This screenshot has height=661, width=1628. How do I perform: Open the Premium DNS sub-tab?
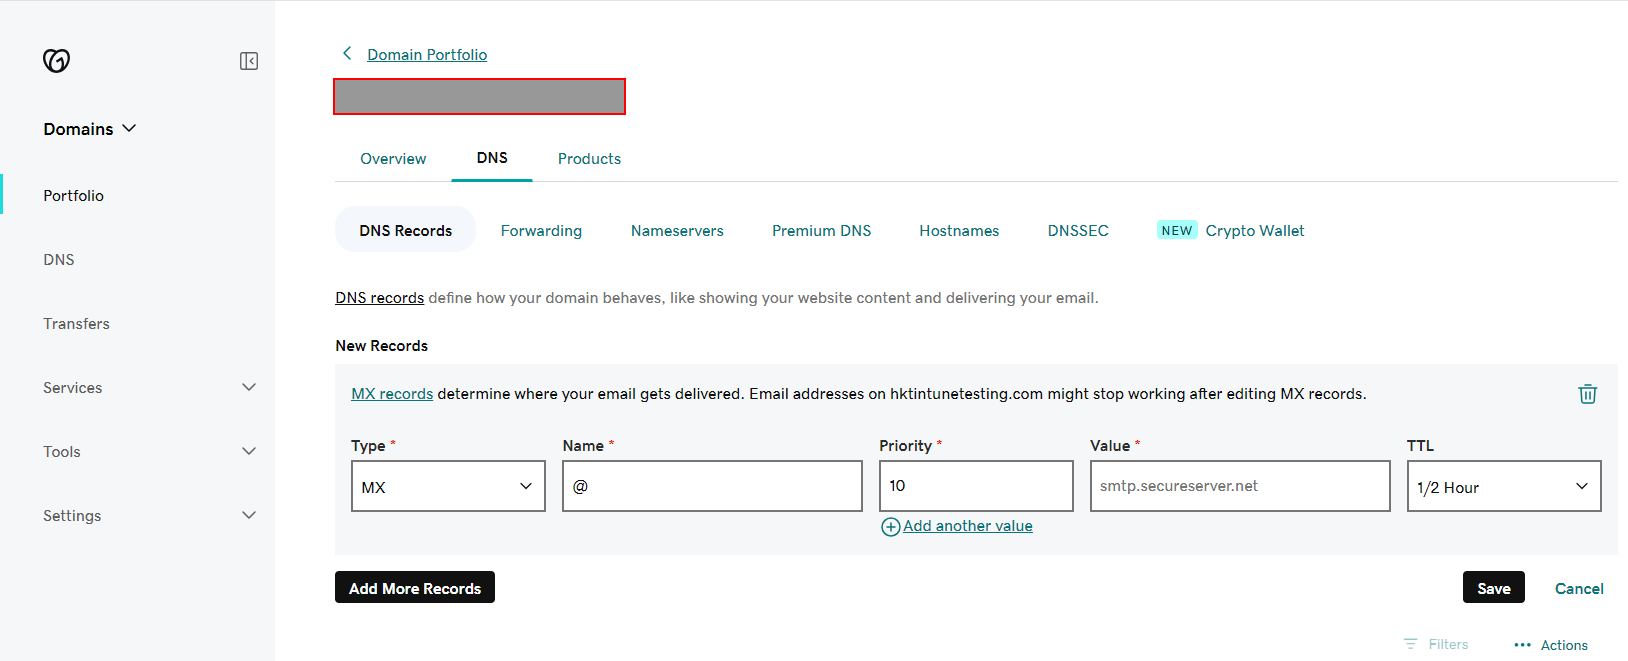tap(821, 231)
